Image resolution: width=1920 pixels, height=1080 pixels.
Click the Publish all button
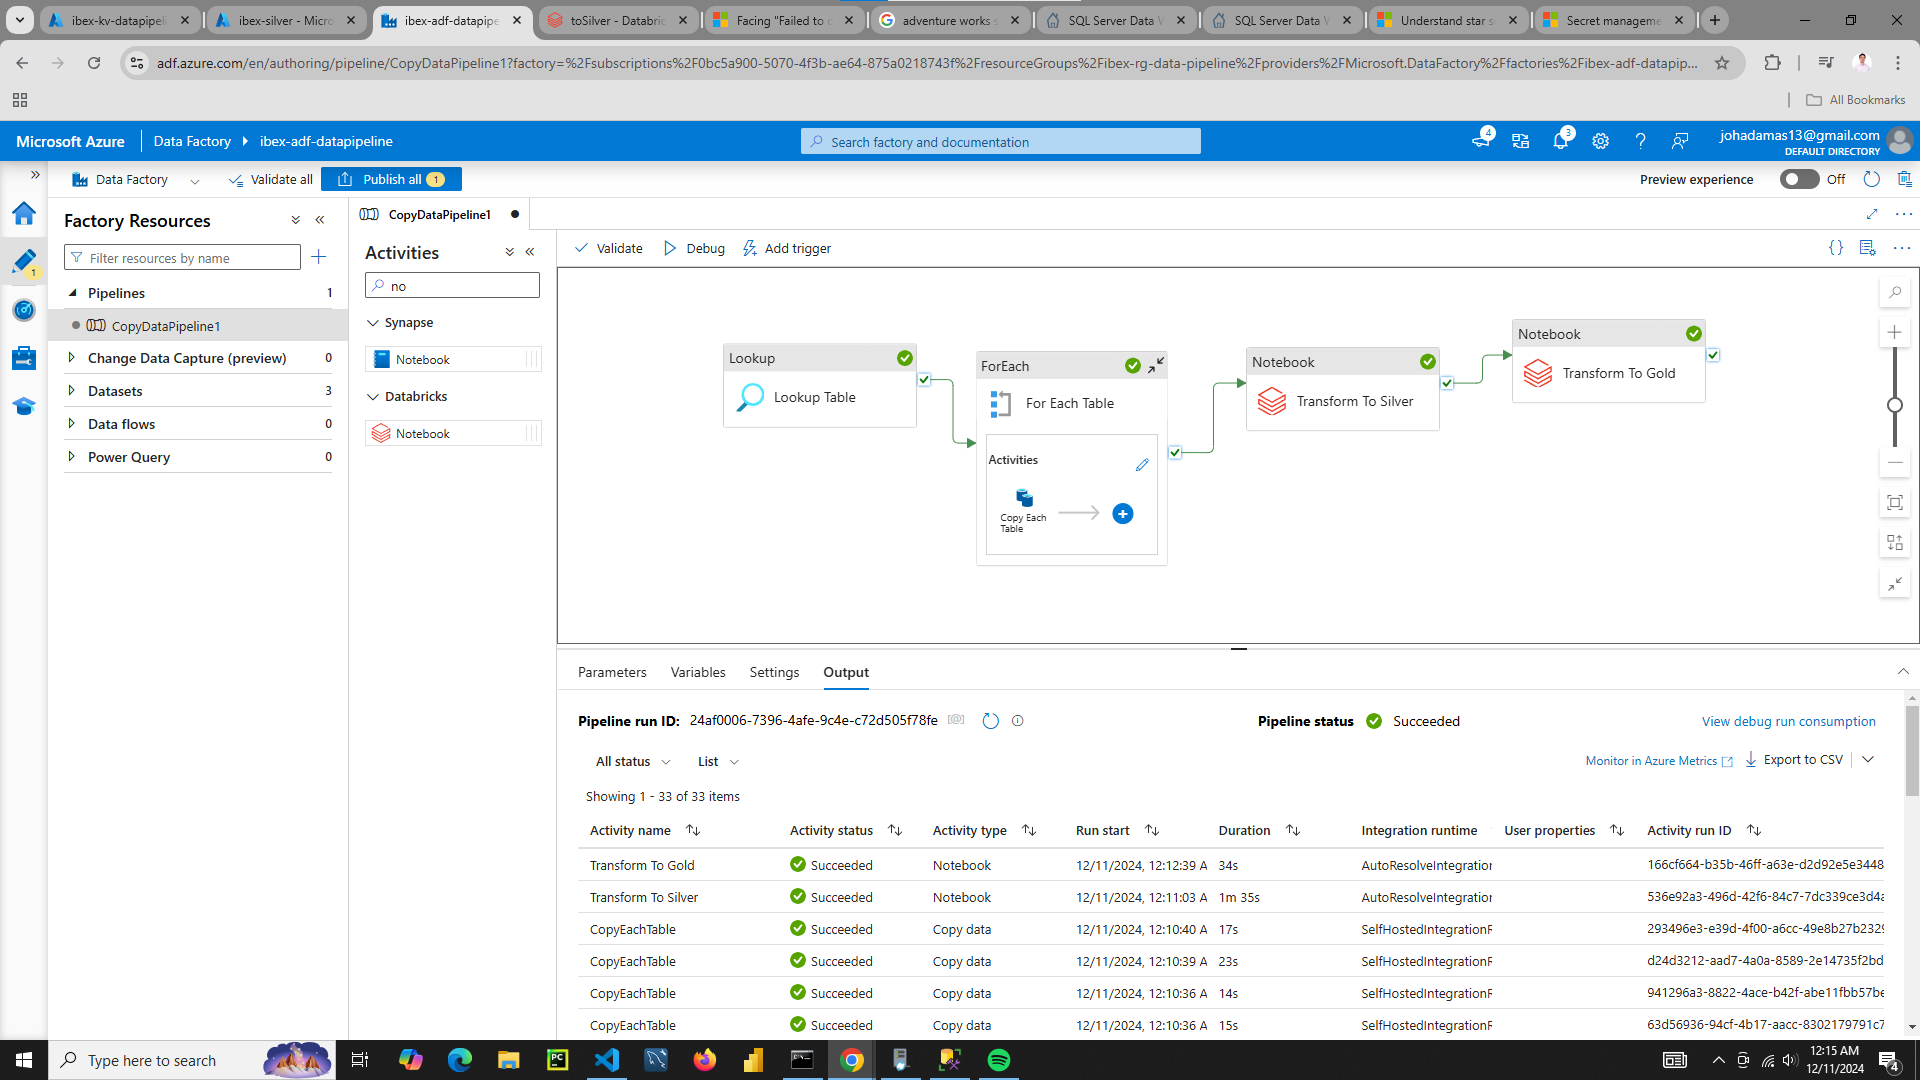(x=391, y=179)
